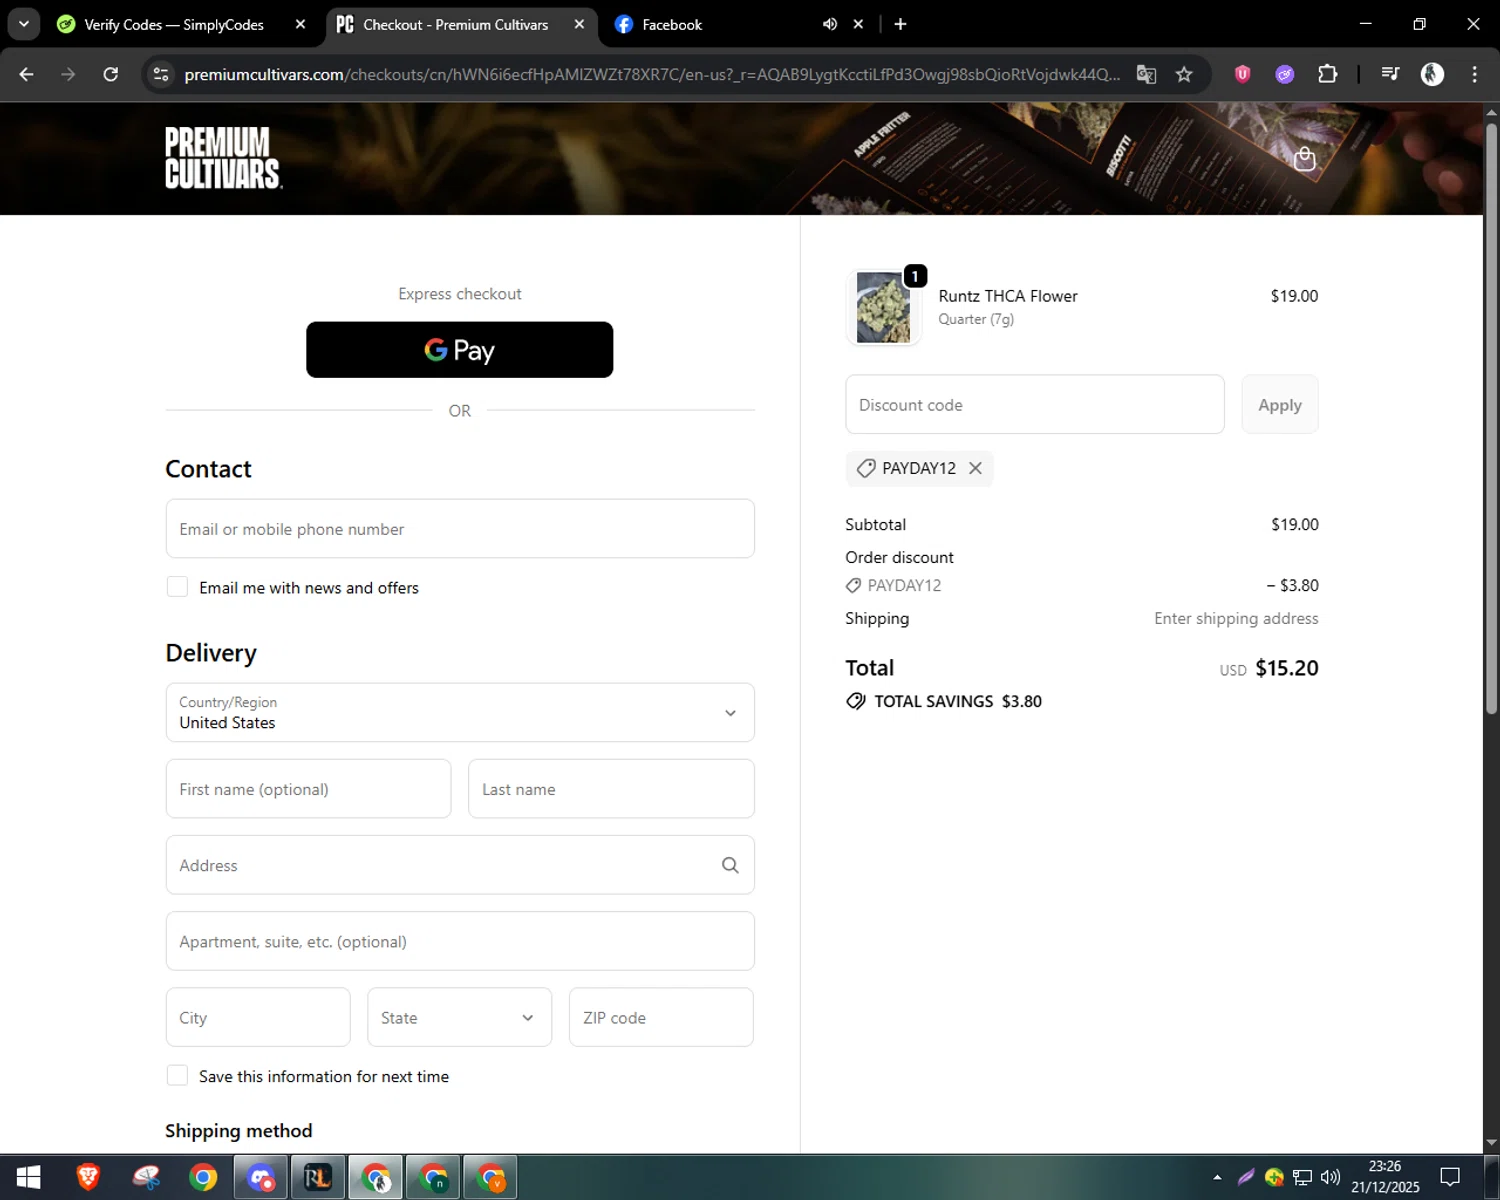The height and width of the screenshot is (1200, 1500).
Task: Click the clock and date in taskbar
Action: click(1385, 1177)
